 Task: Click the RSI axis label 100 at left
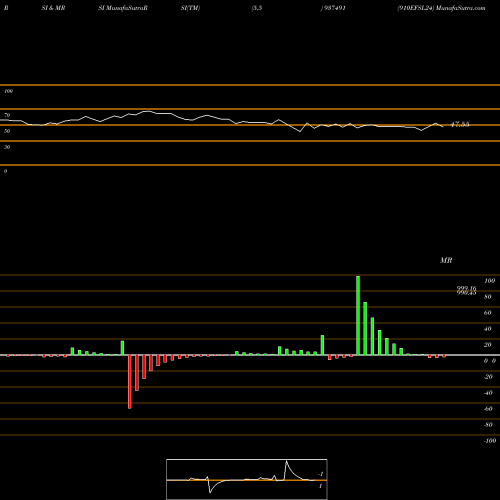click(x=8, y=91)
